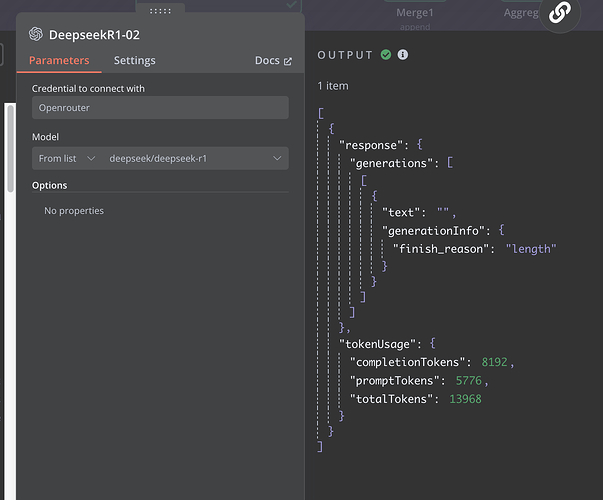Open the link icon button top right
The width and height of the screenshot is (603, 500).
(x=560, y=12)
